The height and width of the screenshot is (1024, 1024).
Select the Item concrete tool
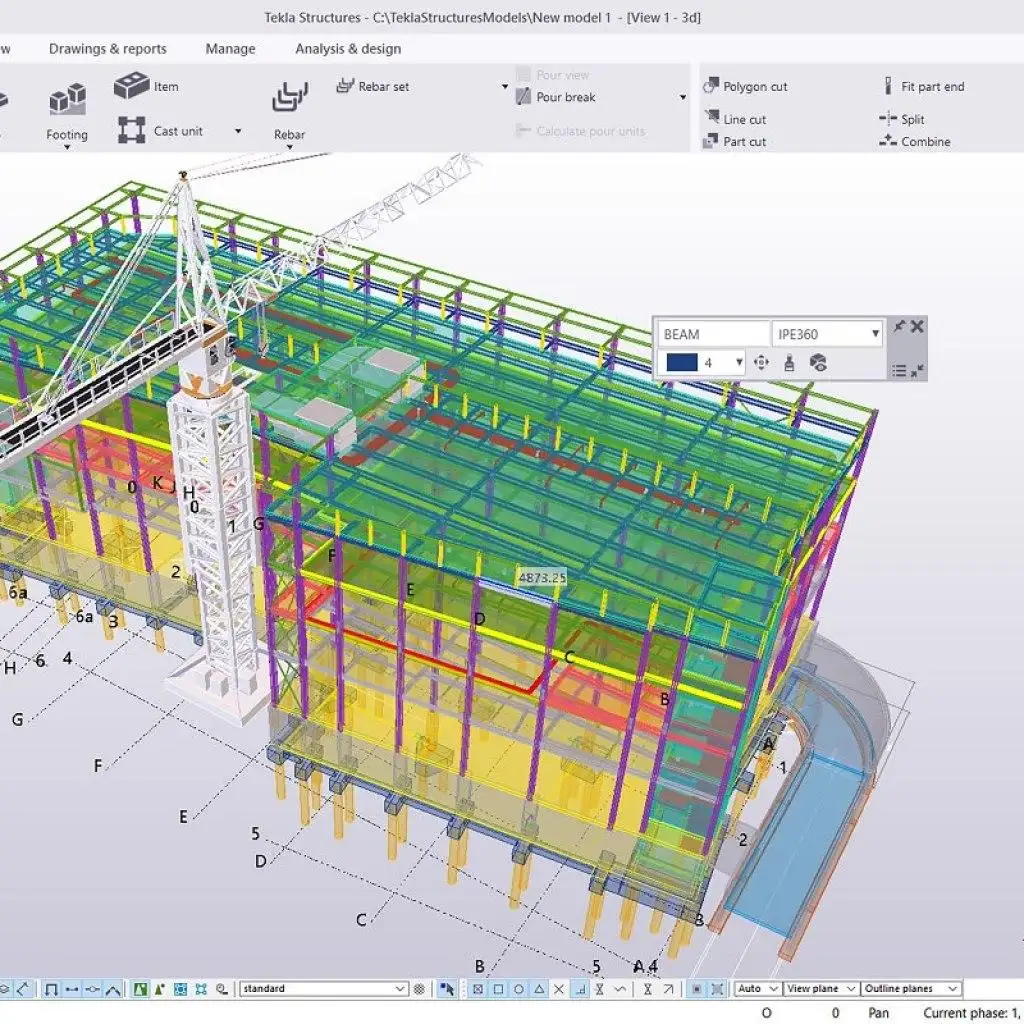[x=146, y=86]
